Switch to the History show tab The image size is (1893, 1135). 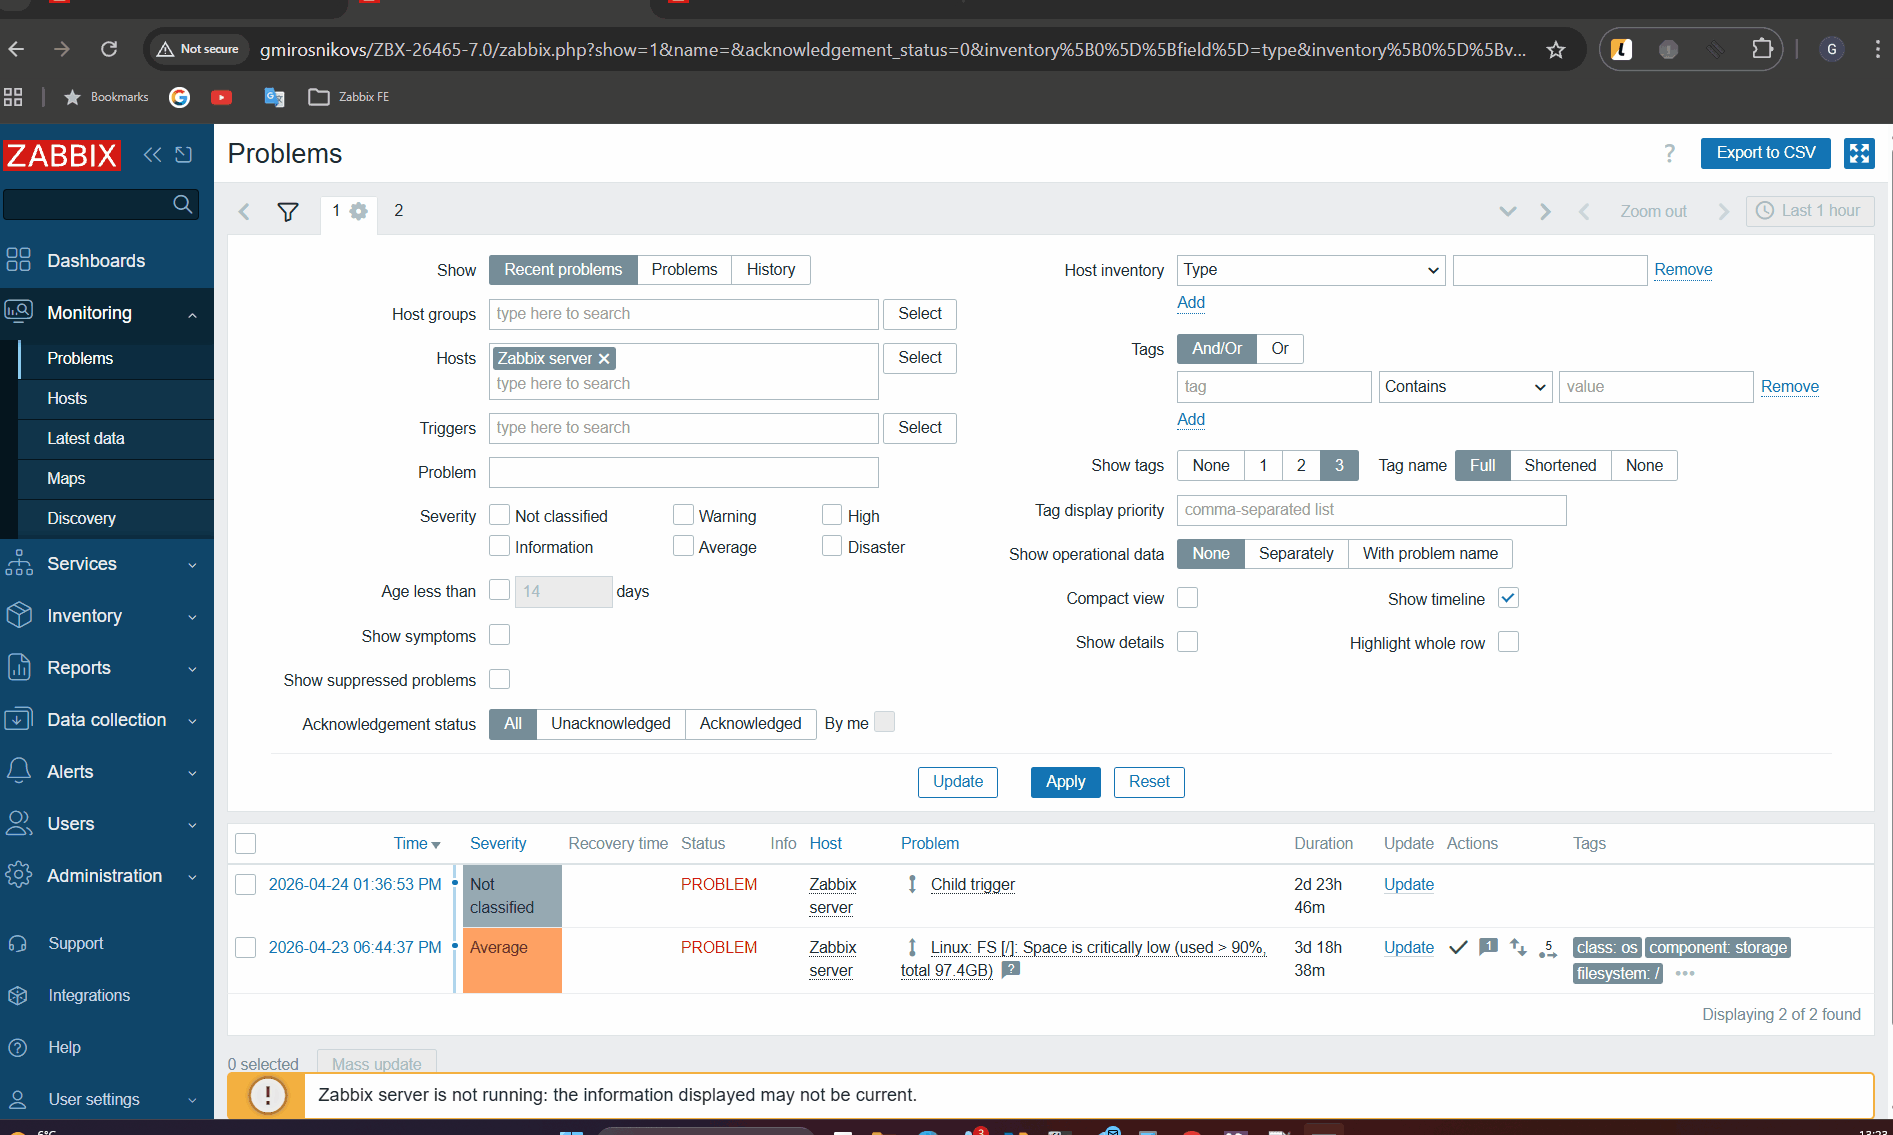[770, 270]
